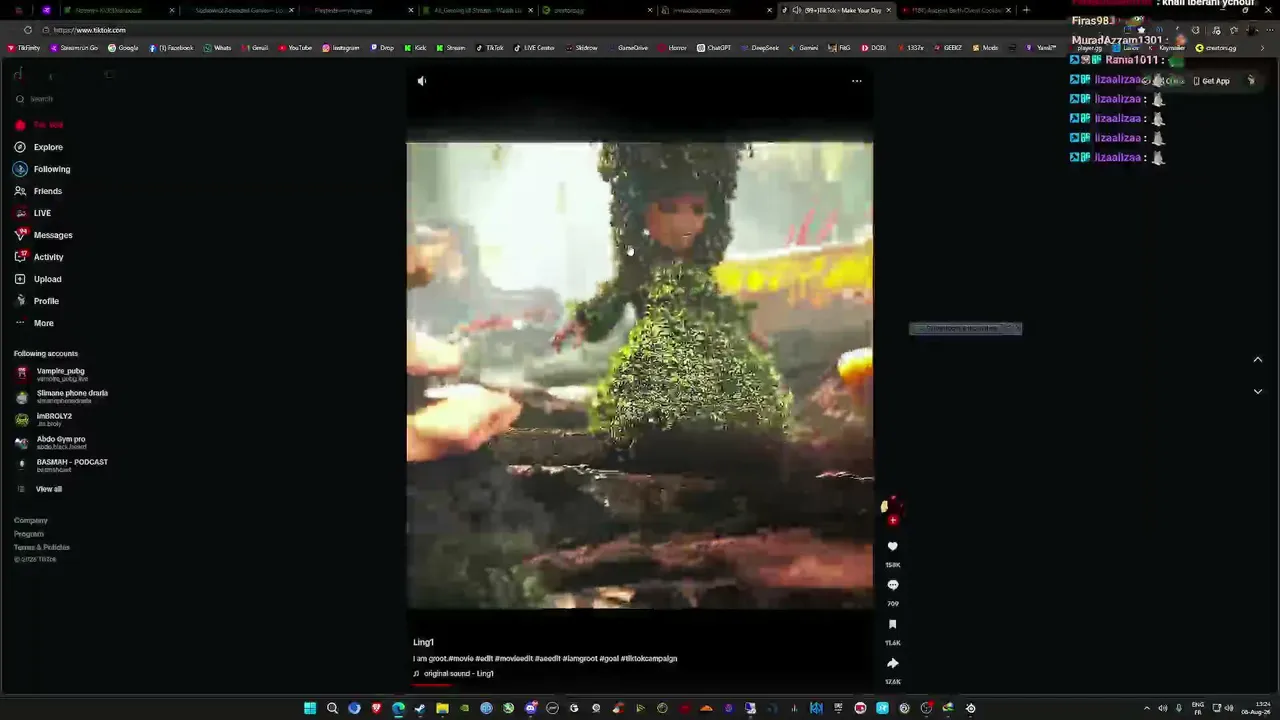
Task: Bookmark the video to favorites
Action: click(x=893, y=624)
